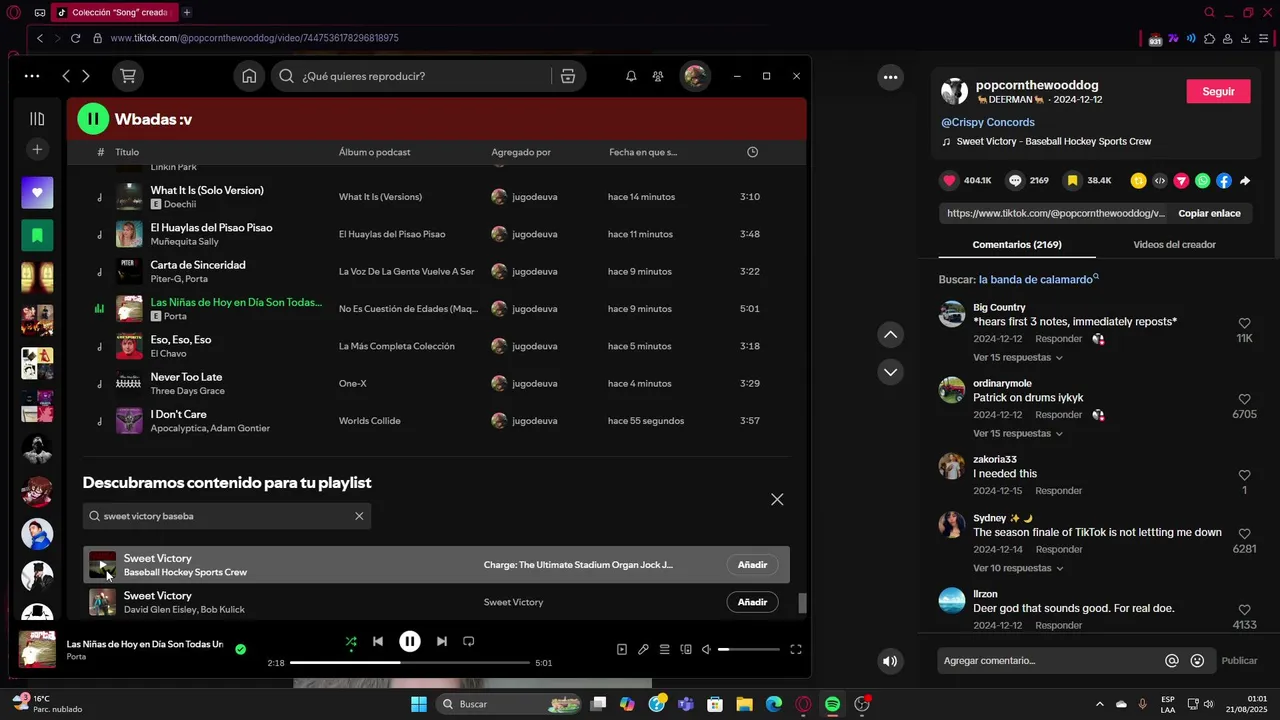Viewport: 1280px width, 720px height.
Task: Open Spotify home icon
Action: (x=249, y=76)
